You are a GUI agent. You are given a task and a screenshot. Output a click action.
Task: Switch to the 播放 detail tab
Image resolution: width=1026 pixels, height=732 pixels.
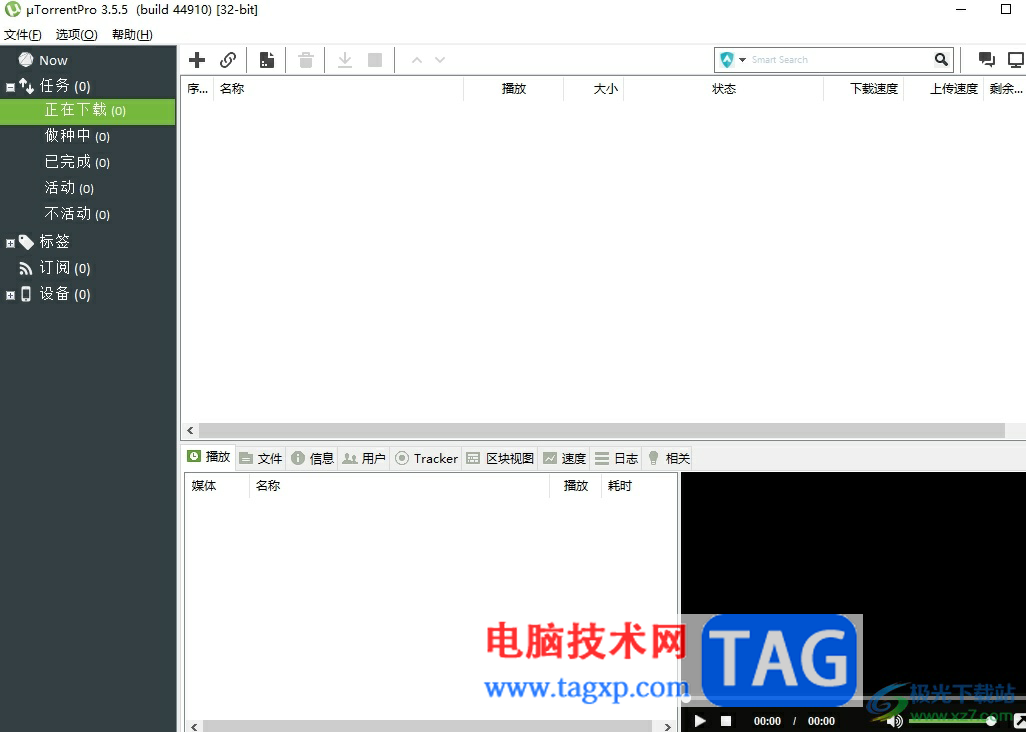tap(209, 457)
